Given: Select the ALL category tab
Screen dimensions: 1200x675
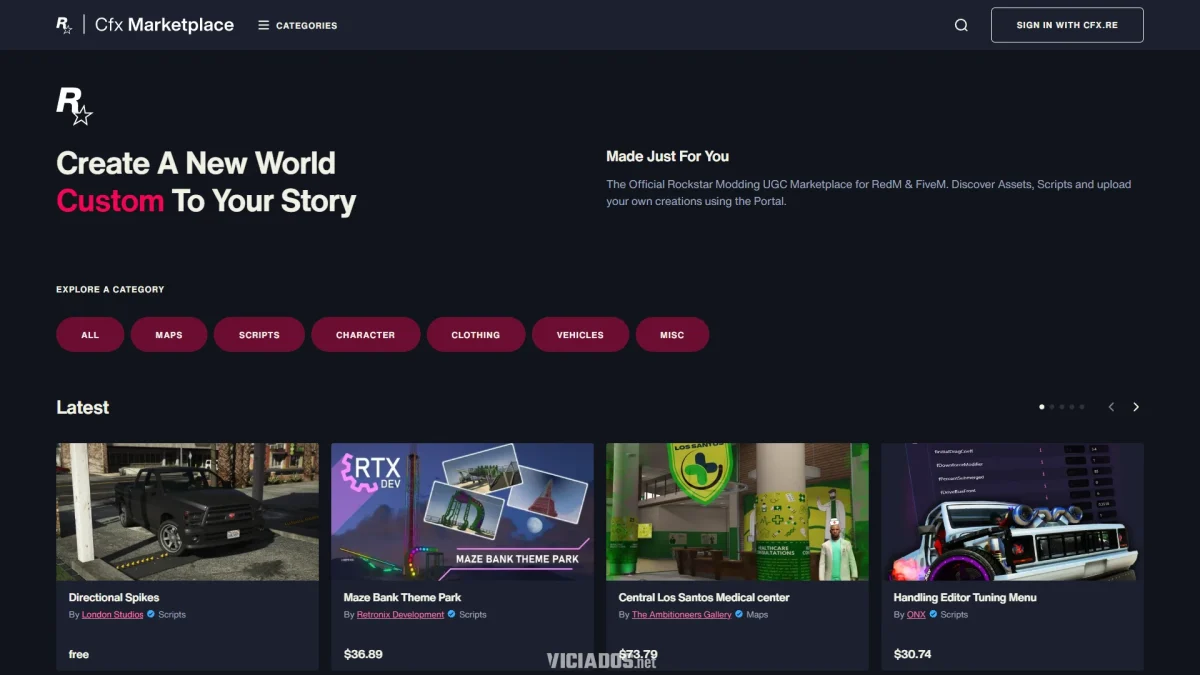Looking at the screenshot, I should 90,334.
